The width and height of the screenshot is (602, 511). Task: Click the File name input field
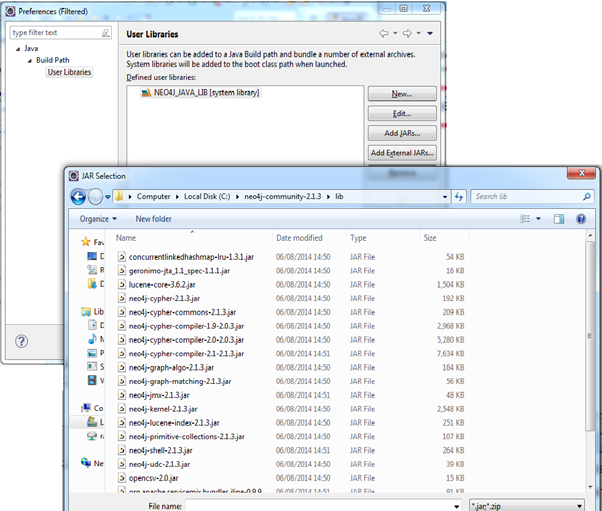click(x=319, y=506)
